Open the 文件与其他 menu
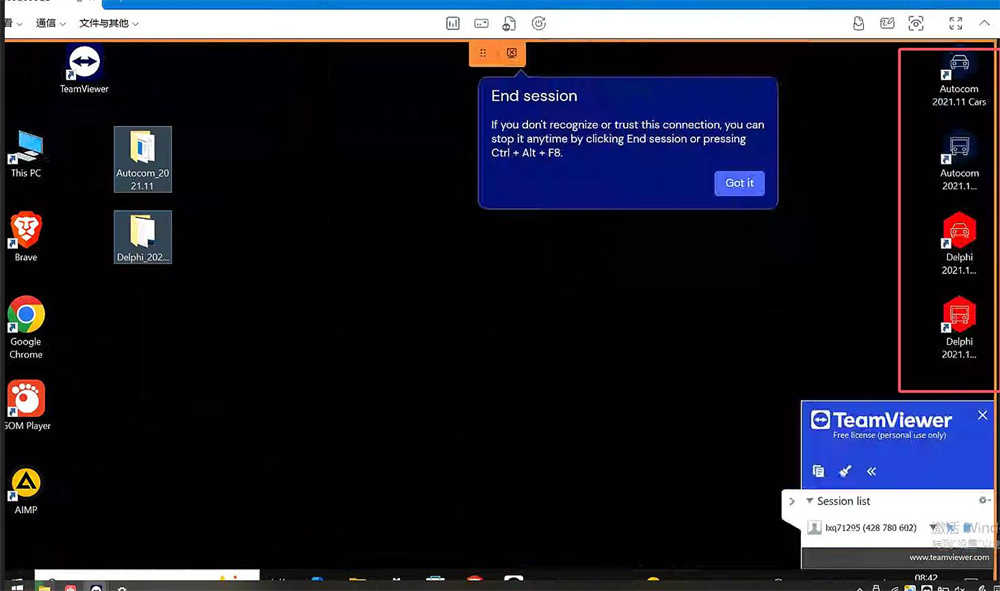The height and width of the screenshot is (591, 1000). click(x=108, y=23)
